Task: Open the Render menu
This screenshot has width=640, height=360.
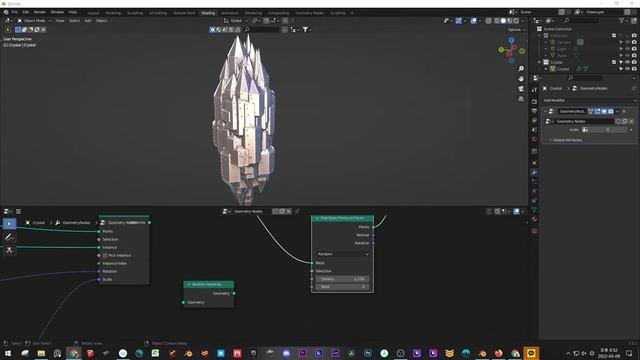Action: tap(40, 12)
